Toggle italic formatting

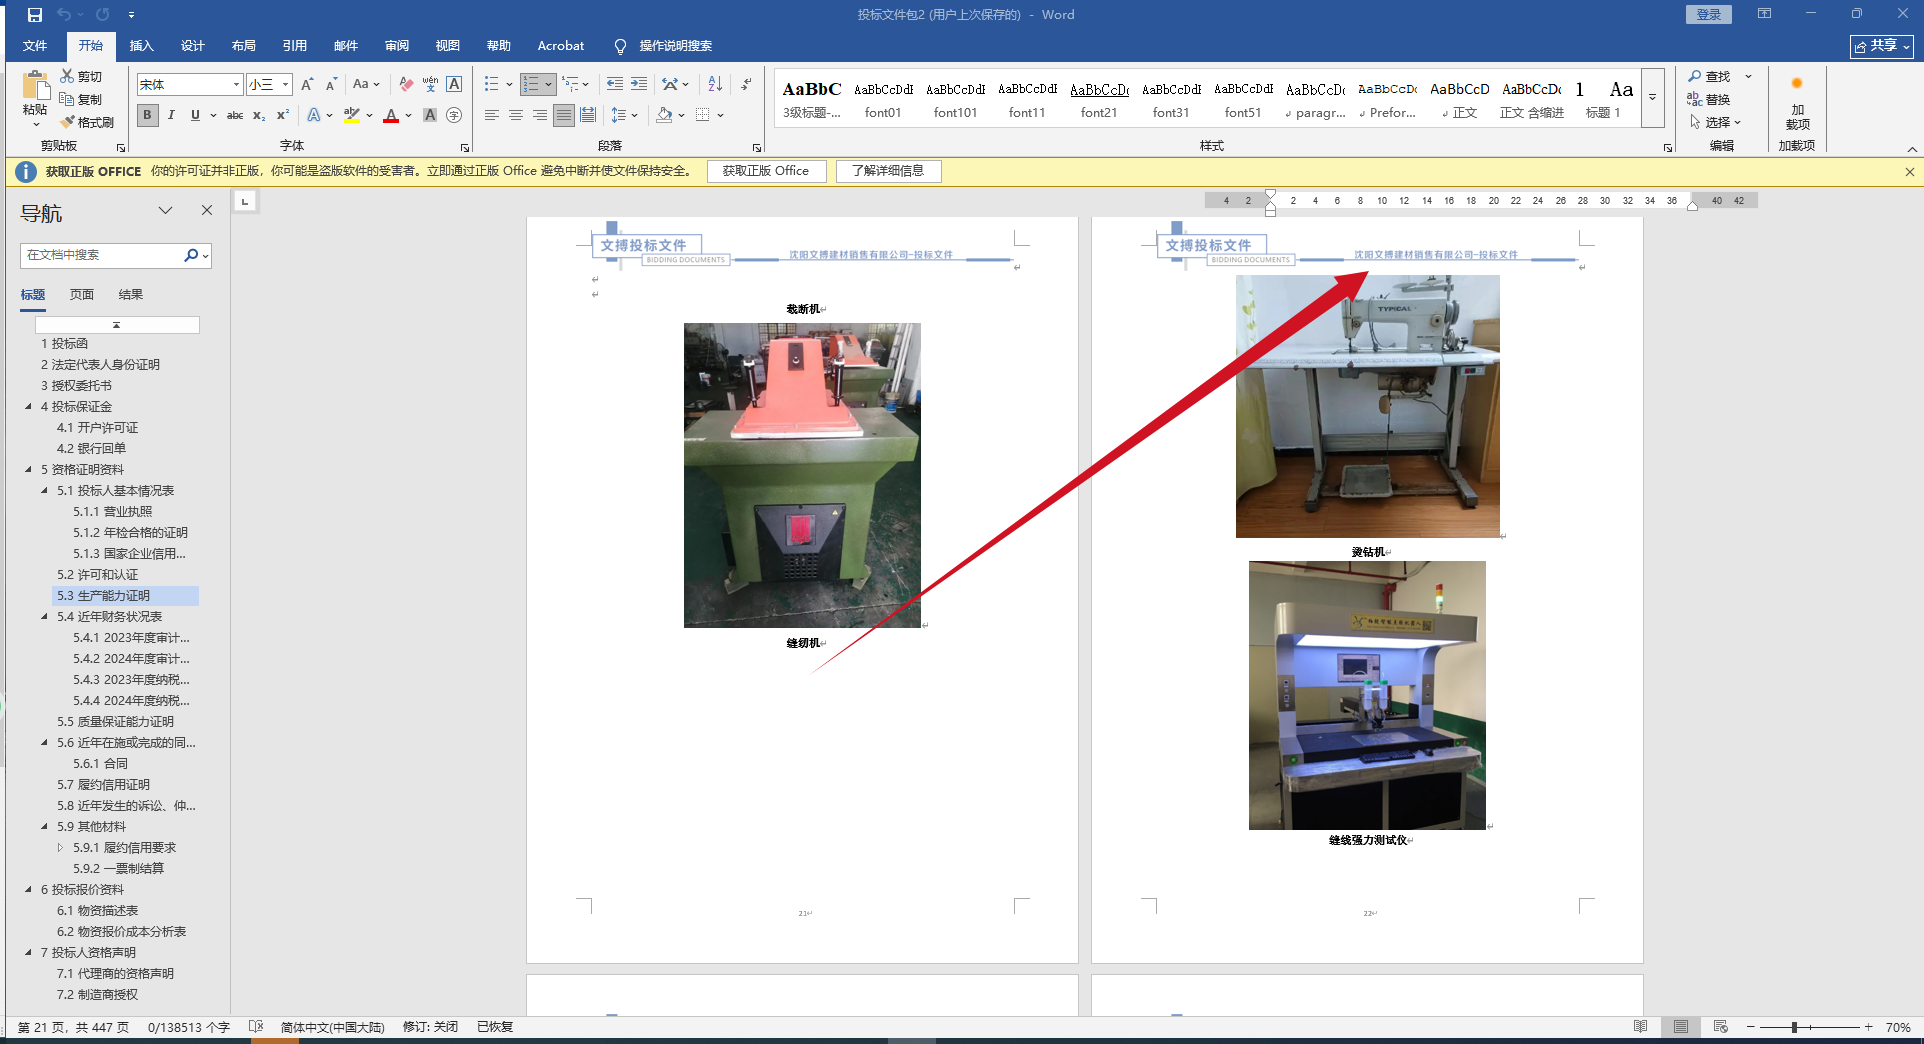[171, 116]
